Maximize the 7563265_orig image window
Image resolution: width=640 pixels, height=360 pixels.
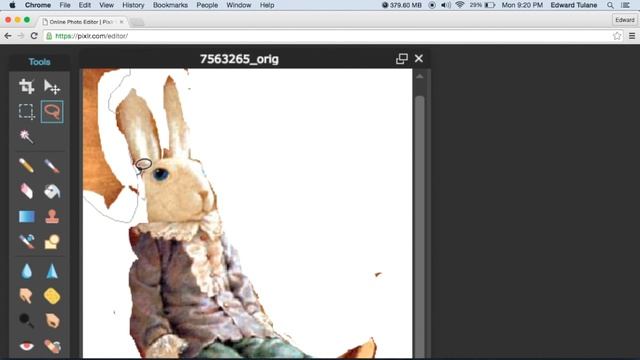click(402, 59)
